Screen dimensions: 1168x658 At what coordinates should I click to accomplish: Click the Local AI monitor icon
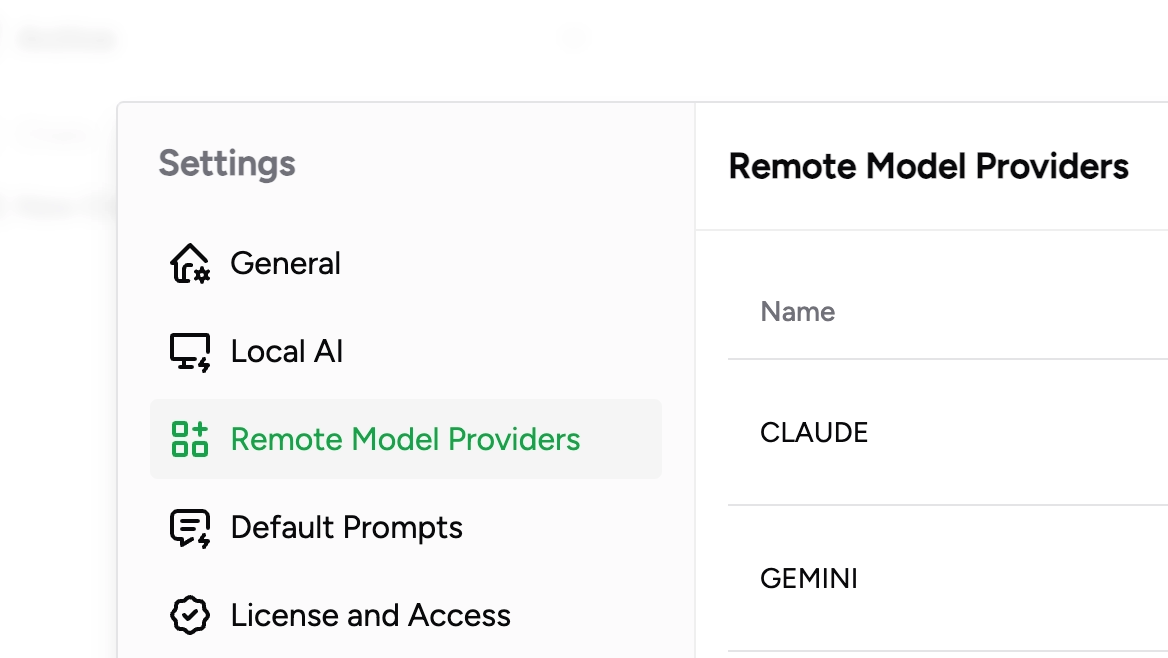pyautogui.click(x=190, y=351)
